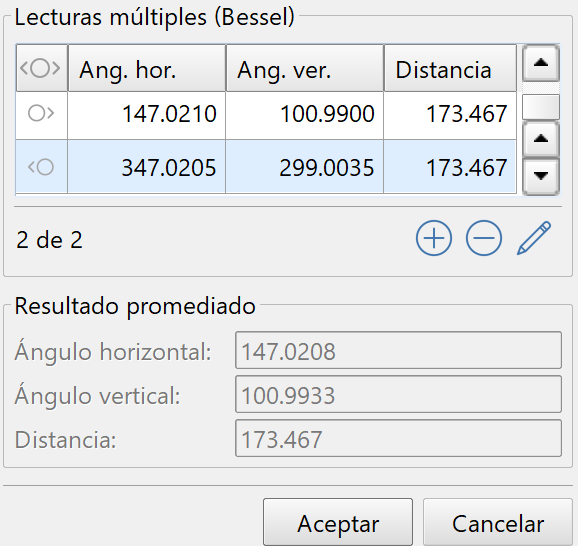Click the scrollbar top up arrow
The width and height of the screenshot is (578, 546).
click(x=541, y=63)
